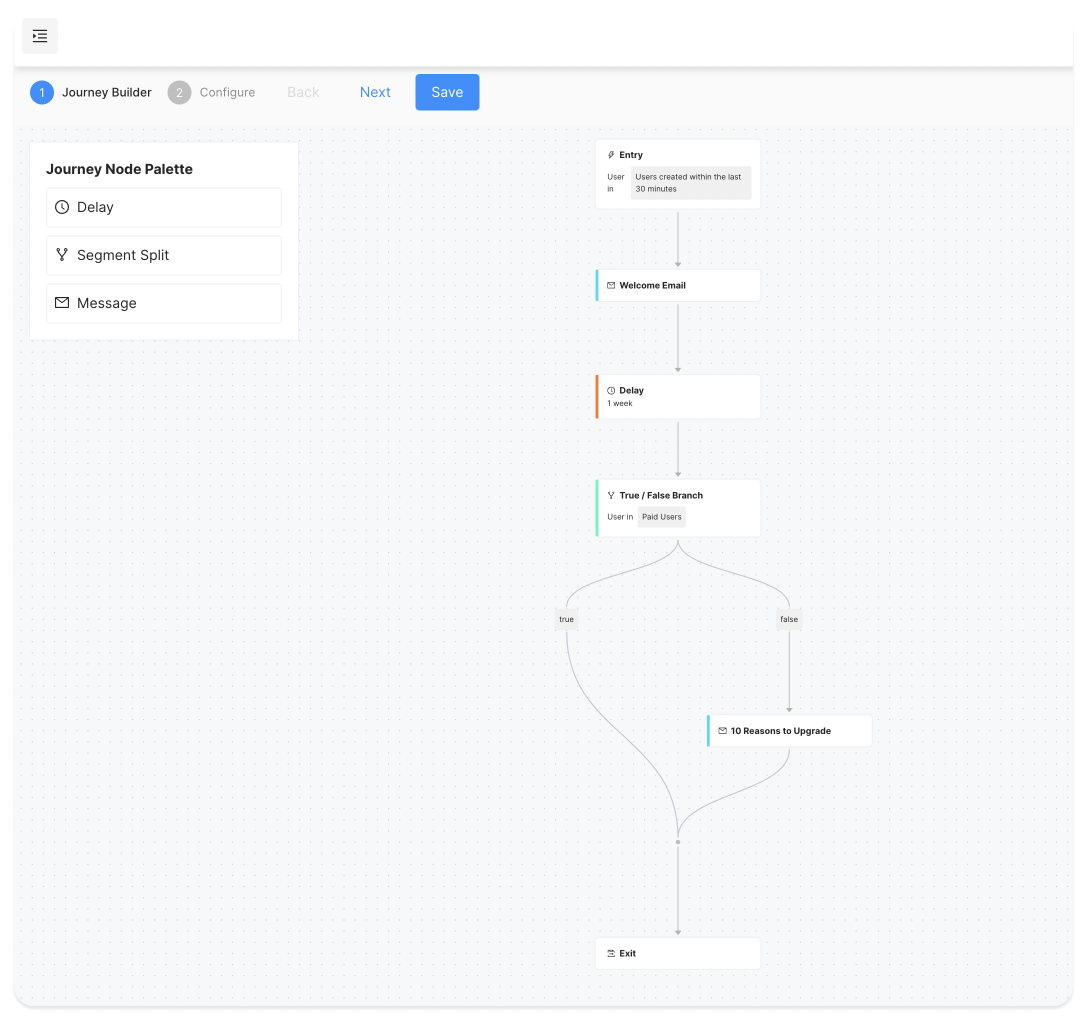
Task: Go to step 2 Configure
Action: coord(212,93)
